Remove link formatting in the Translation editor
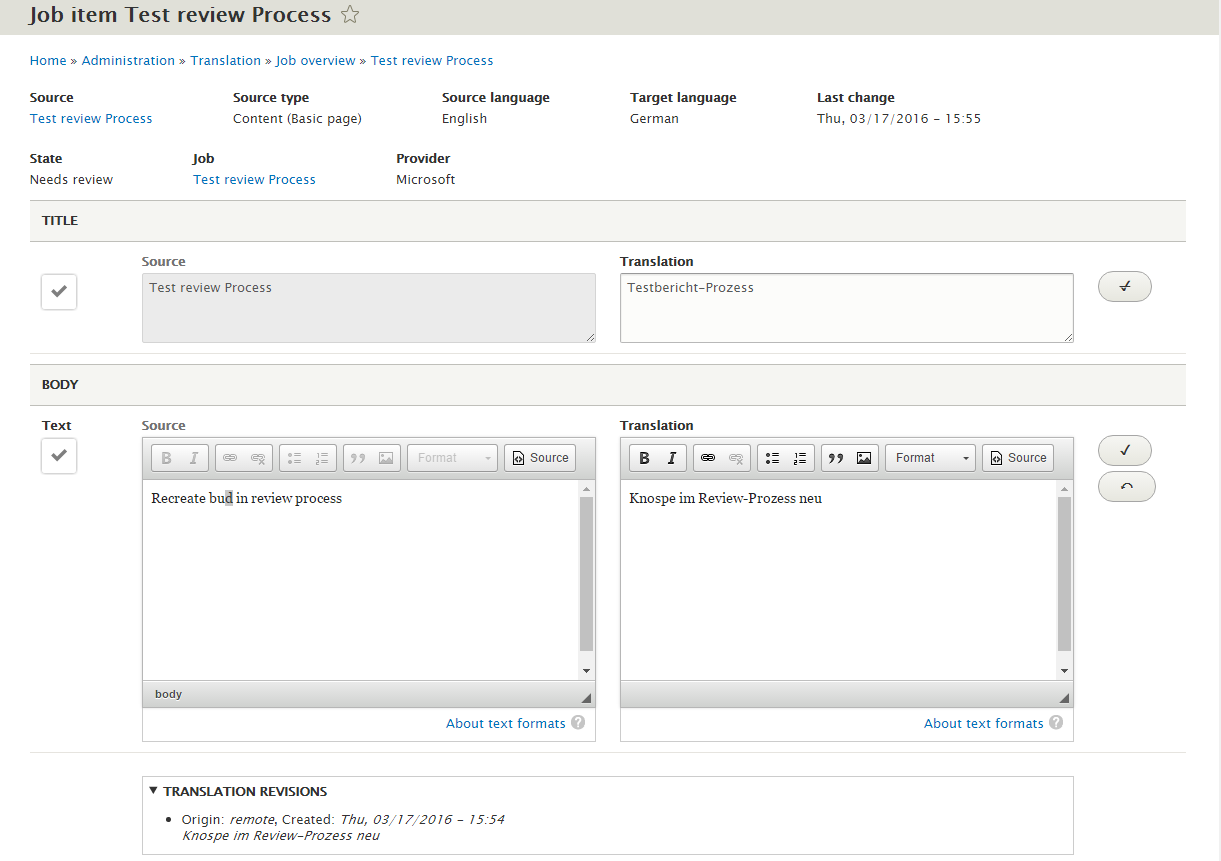This screenshot has width=1221, height=861. point(734,457)
